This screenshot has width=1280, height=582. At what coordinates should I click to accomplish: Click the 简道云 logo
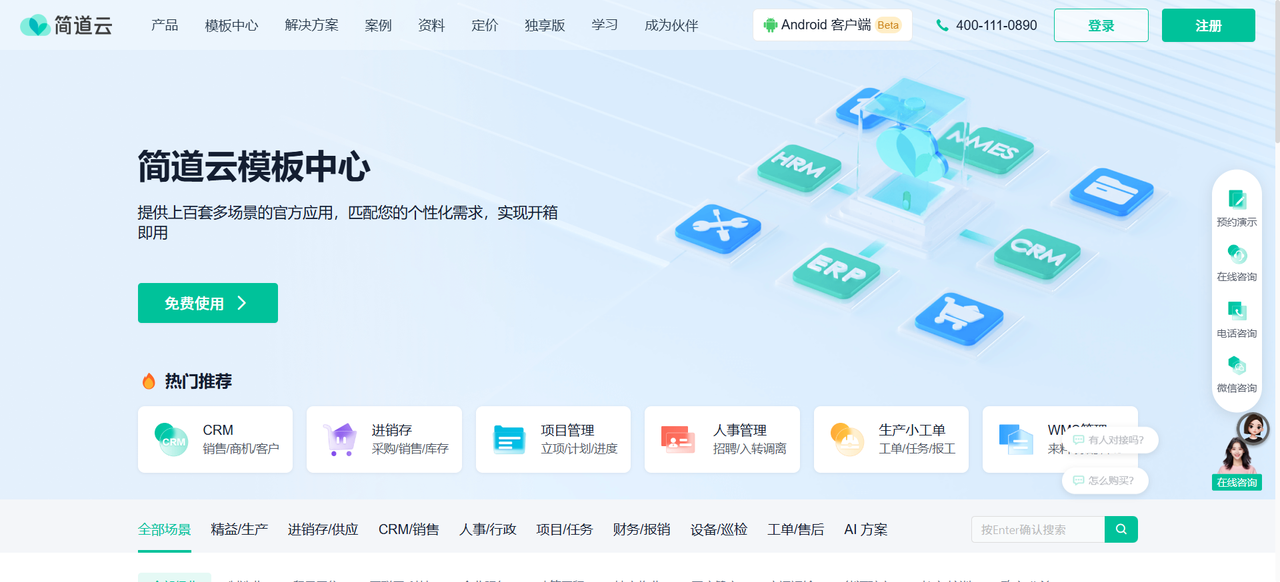point(66,25)
